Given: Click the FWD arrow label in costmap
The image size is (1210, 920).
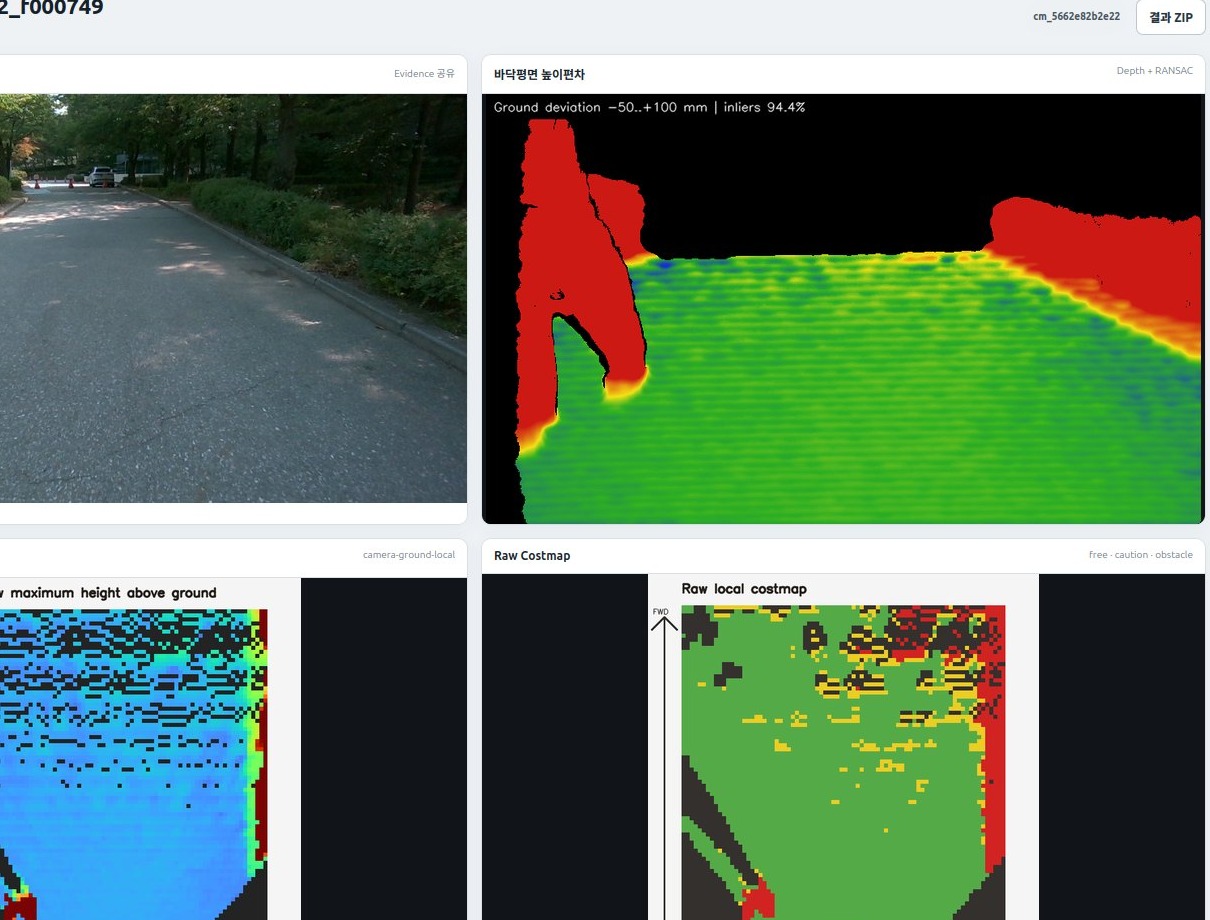Looking at the screenshot, I should pyautogui.click(x=660, y=611).
